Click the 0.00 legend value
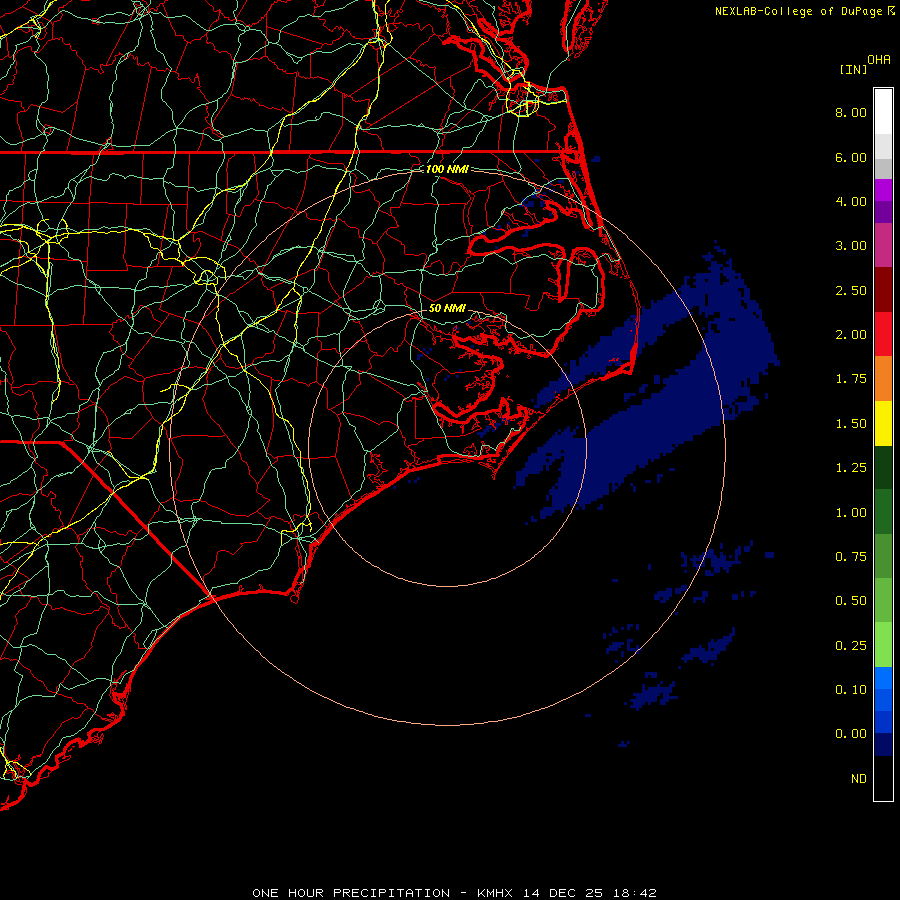 pyautogui.click(x=851, y=734)
